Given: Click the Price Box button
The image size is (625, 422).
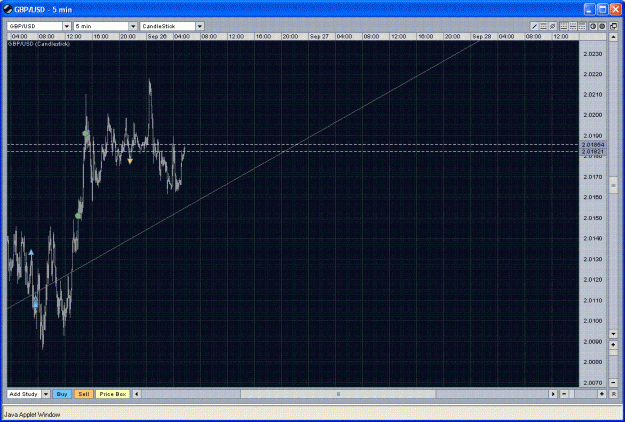Looking at the screenshot, I should 113,394.
